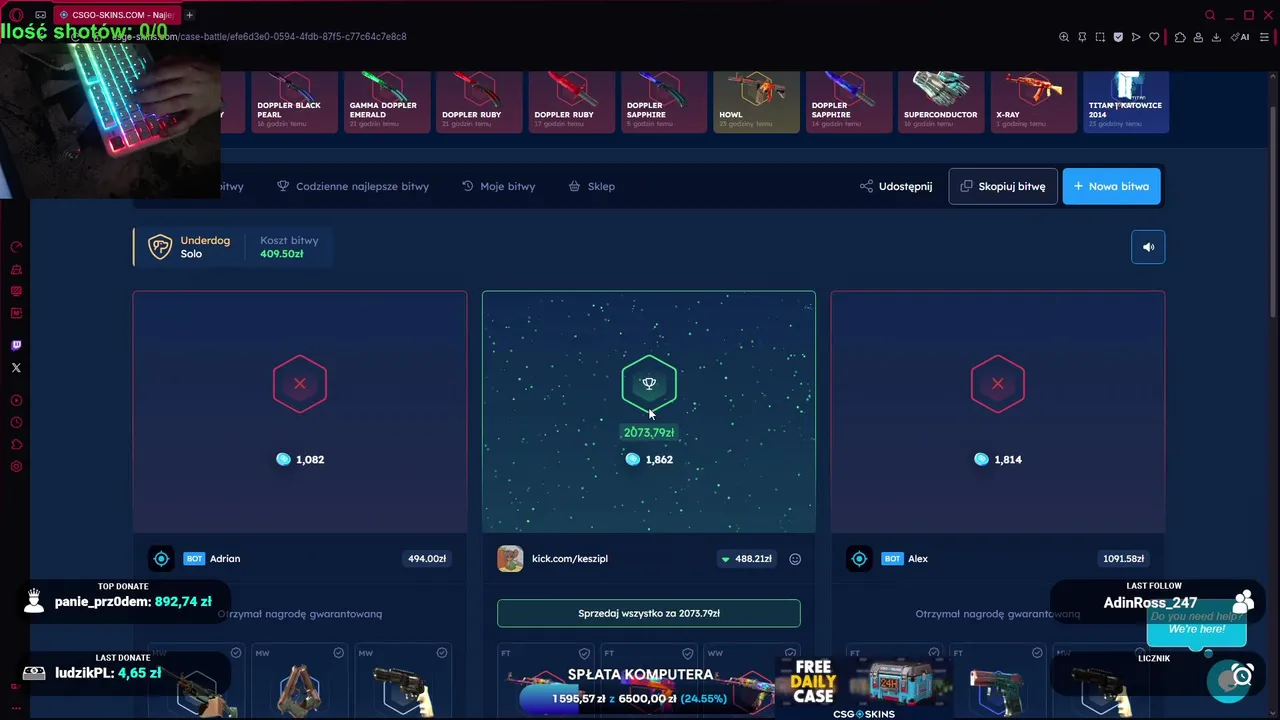Click bot Alex's avatar icon
The width and height of the screenshot is (1280, 720).
(859, 558)
